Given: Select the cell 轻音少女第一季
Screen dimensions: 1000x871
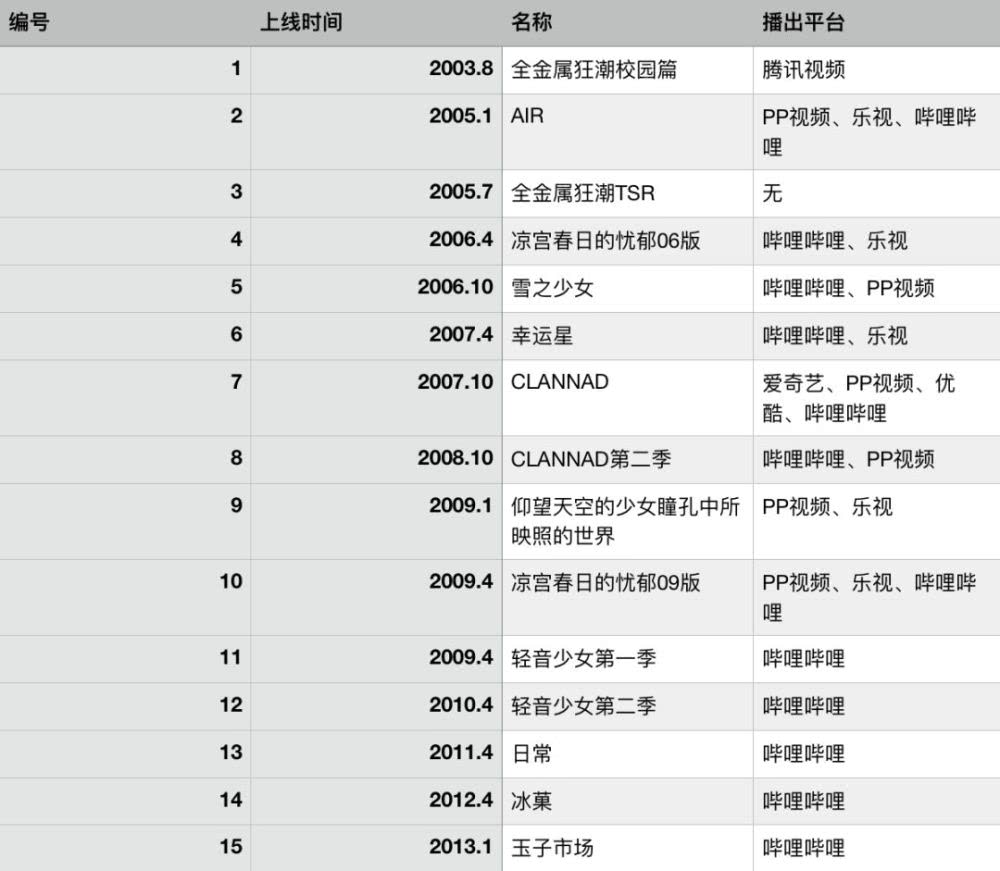Looking at the screenshot, I should (x=628, y=659).
